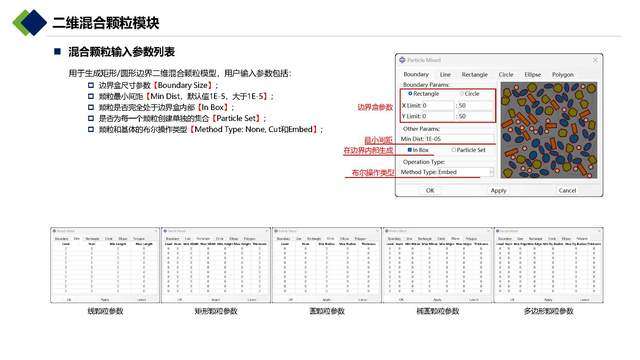Click the slide title 二维混合颗粒模块

(x=106, y=23)
